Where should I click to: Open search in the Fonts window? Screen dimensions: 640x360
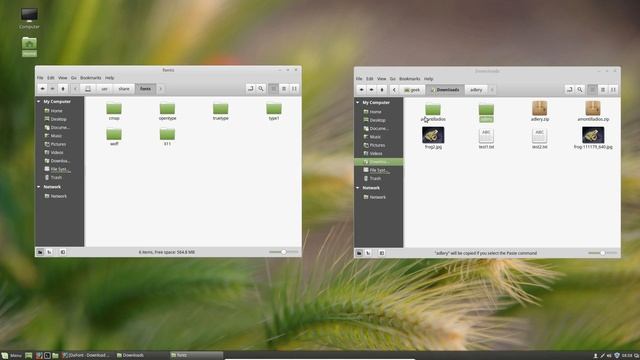click(261, 89)
